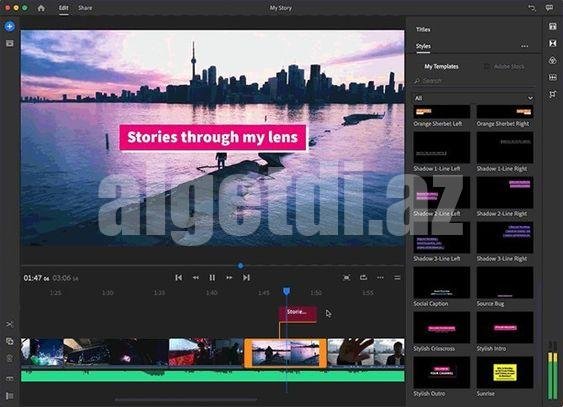Screen dimensions: 563x407
Task: Click the undo arrow icon in title bar
Action: click(532, 8)
